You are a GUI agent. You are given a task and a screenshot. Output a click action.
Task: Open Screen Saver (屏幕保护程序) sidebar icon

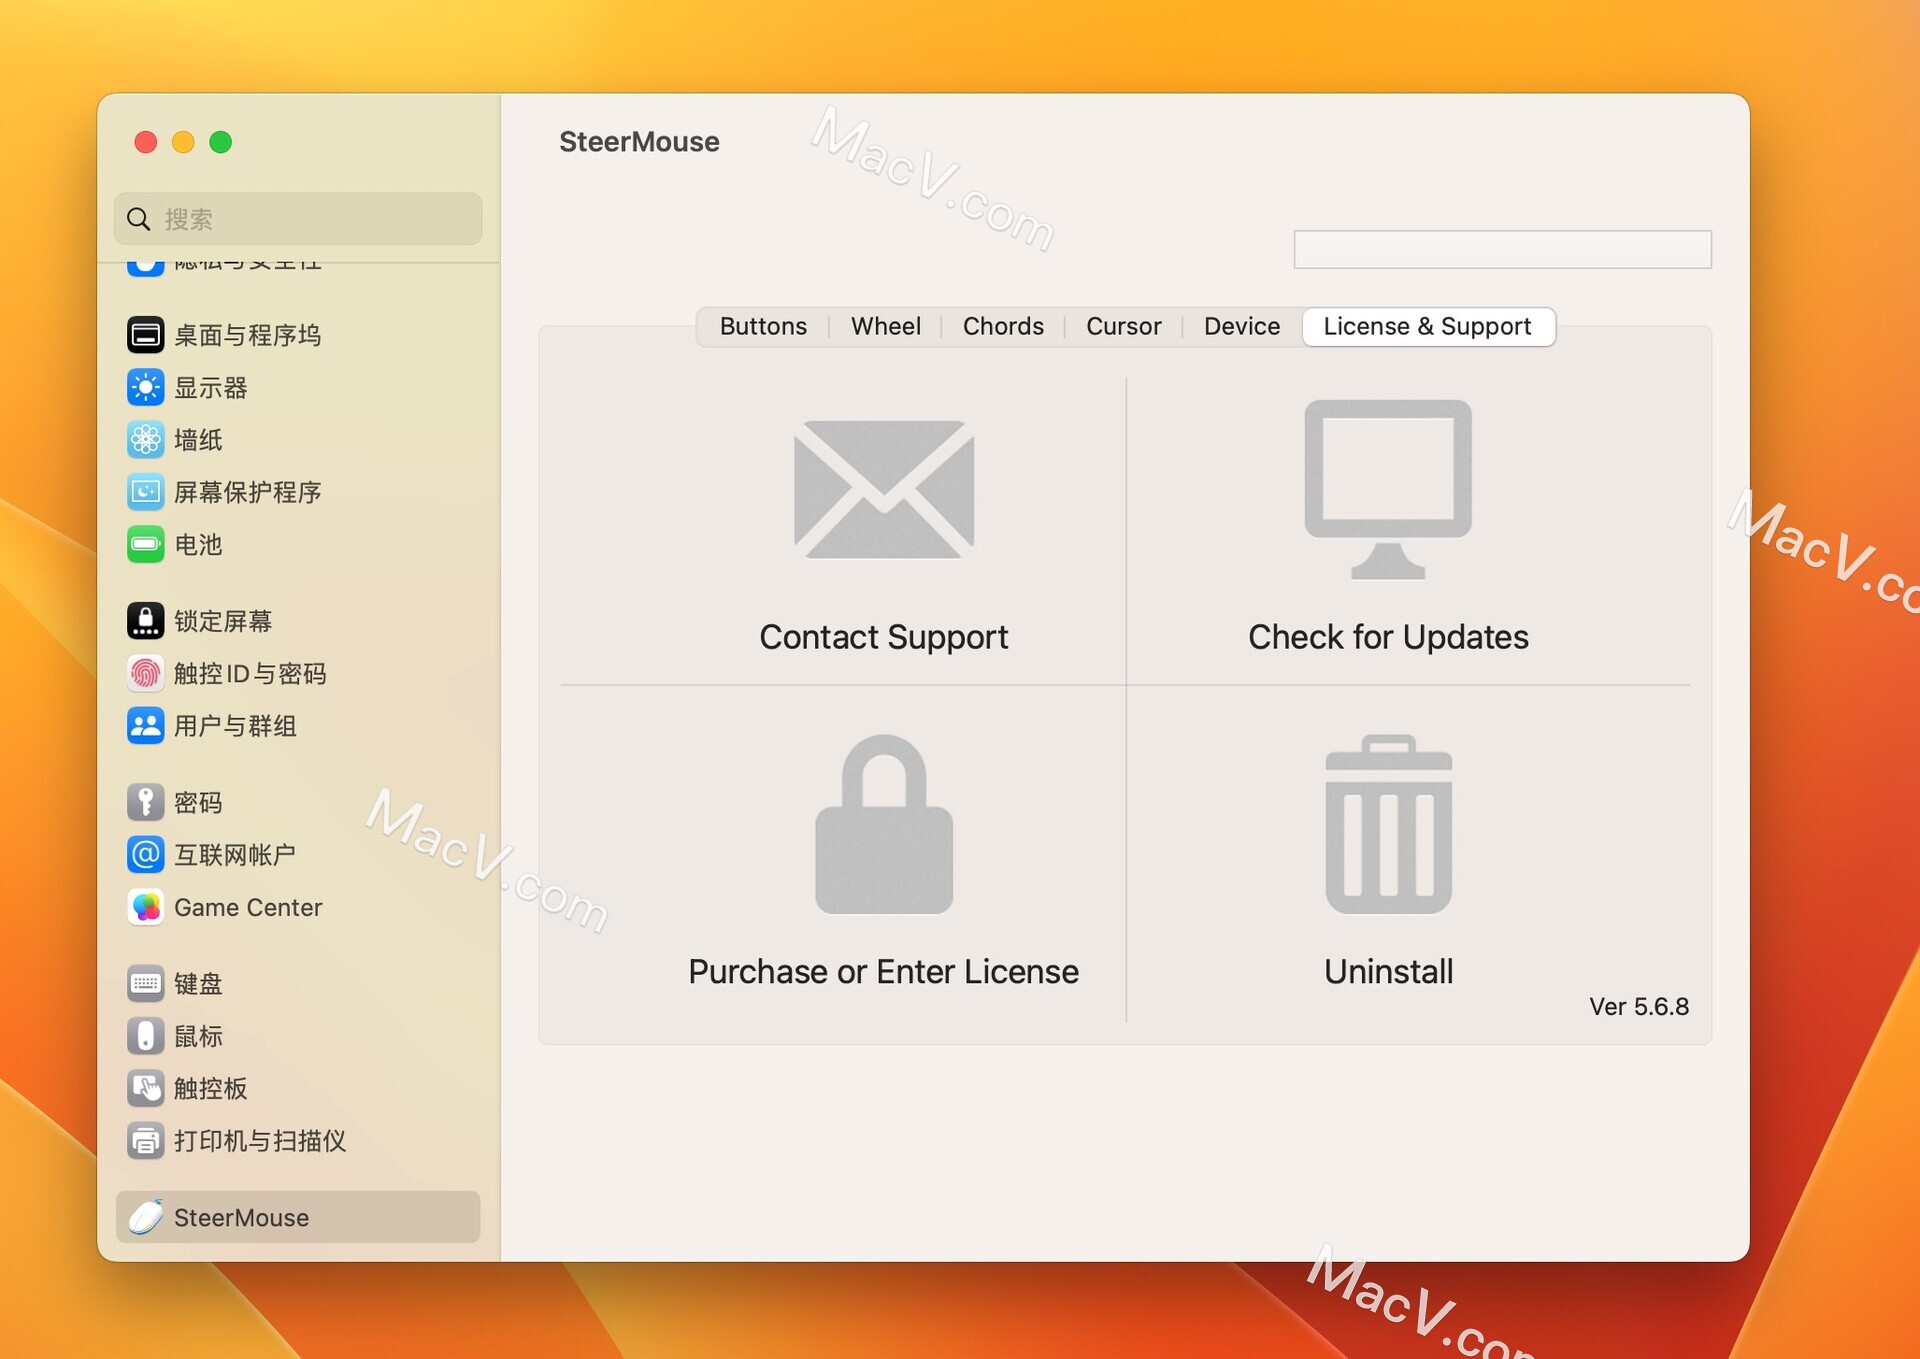coord(146,492)
